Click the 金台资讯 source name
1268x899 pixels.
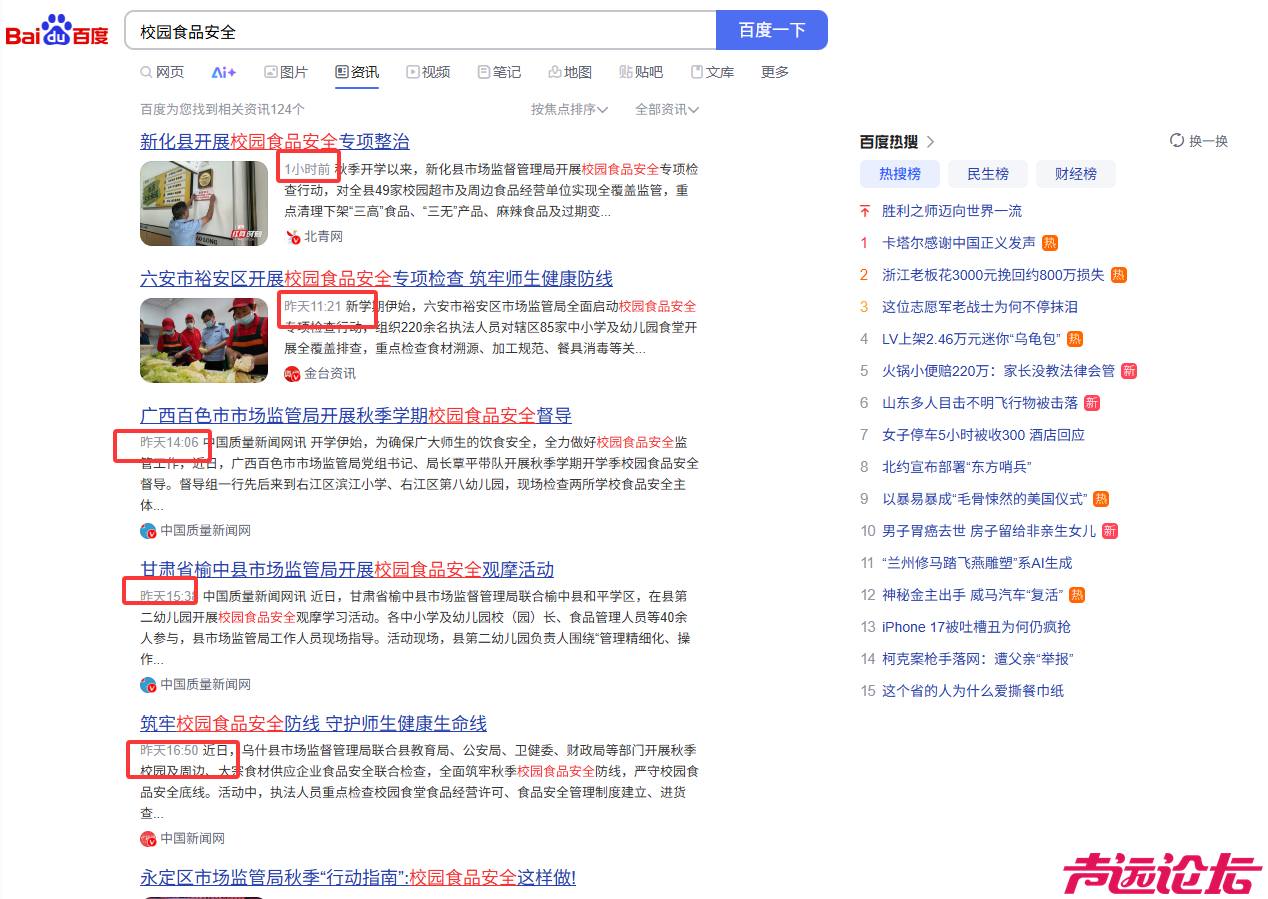click(x=330, y=373)
